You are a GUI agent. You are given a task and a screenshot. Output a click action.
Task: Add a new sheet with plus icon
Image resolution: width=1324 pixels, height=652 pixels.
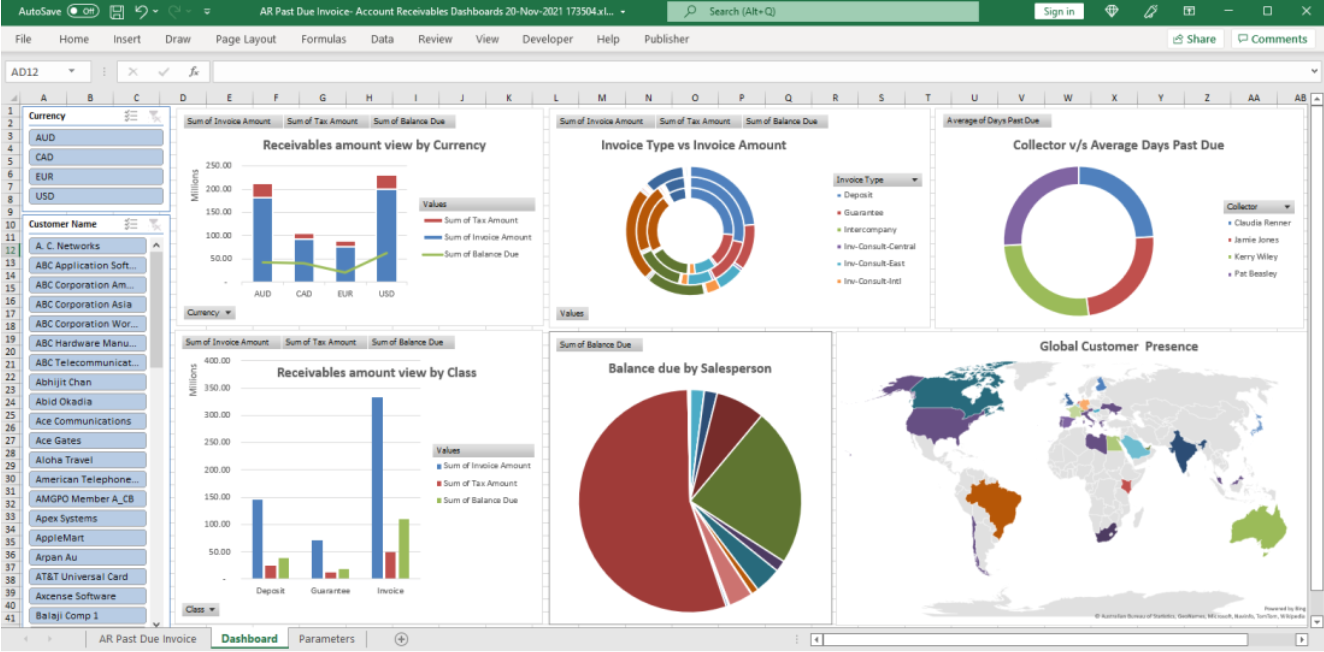[401, 638]
